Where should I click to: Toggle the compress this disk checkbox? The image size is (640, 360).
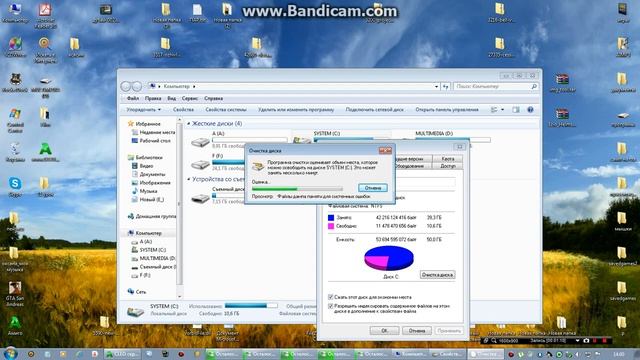click(x=331, y=297)
